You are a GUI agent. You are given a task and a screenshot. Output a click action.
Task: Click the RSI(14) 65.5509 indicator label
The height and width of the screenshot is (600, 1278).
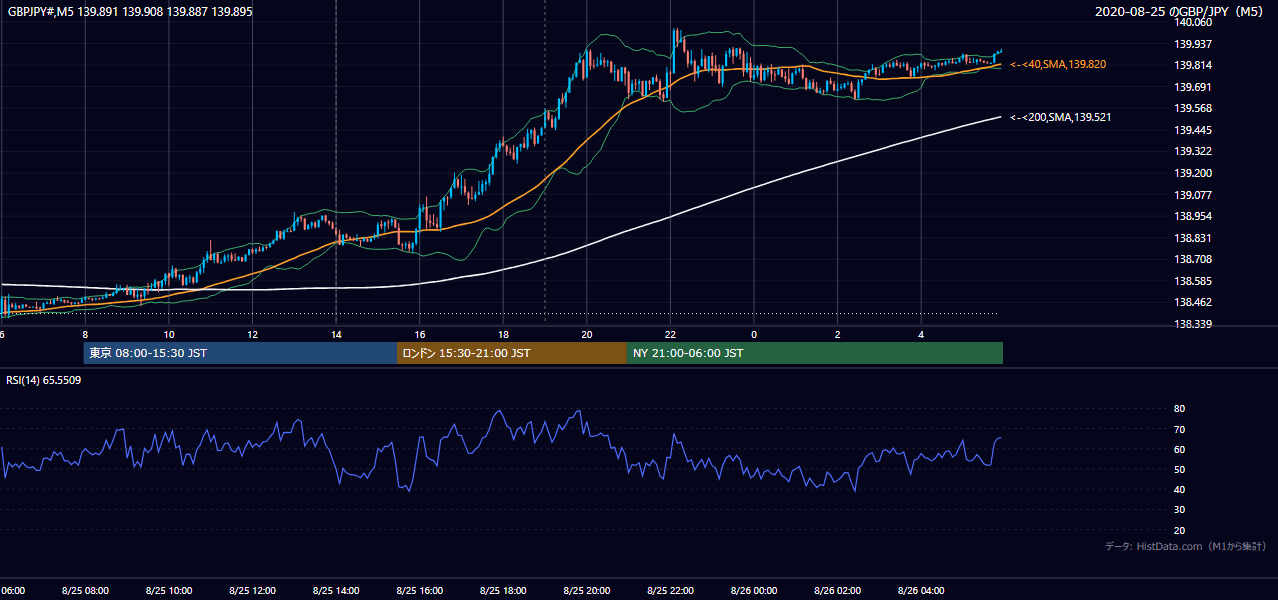click(44, 380)
